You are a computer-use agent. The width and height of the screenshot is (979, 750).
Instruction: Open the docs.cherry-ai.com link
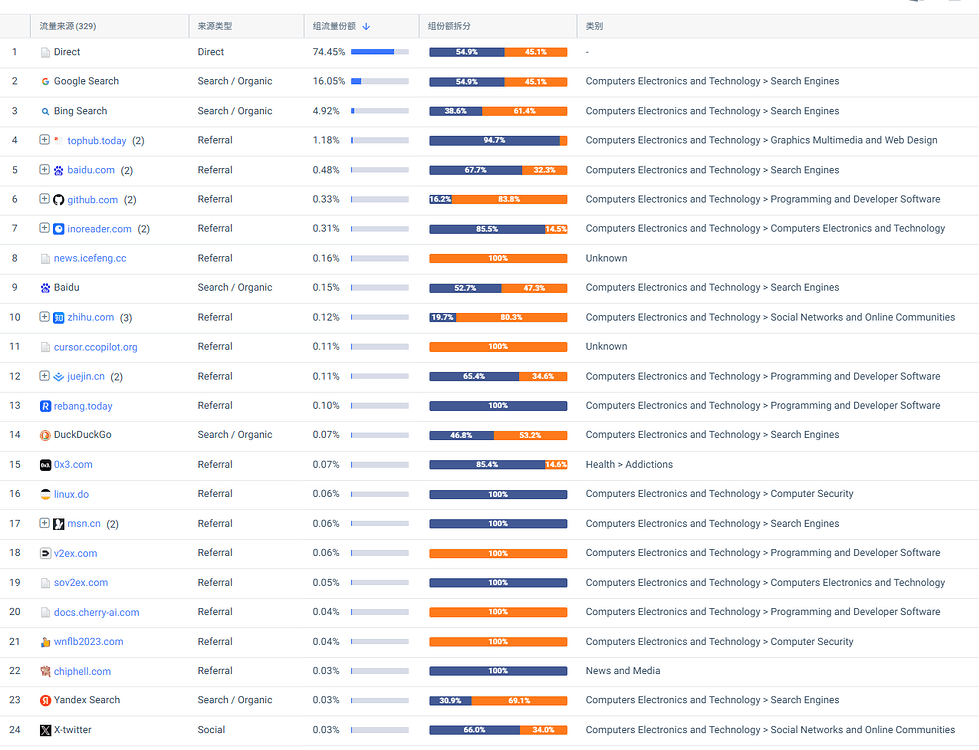coord(97,613)
